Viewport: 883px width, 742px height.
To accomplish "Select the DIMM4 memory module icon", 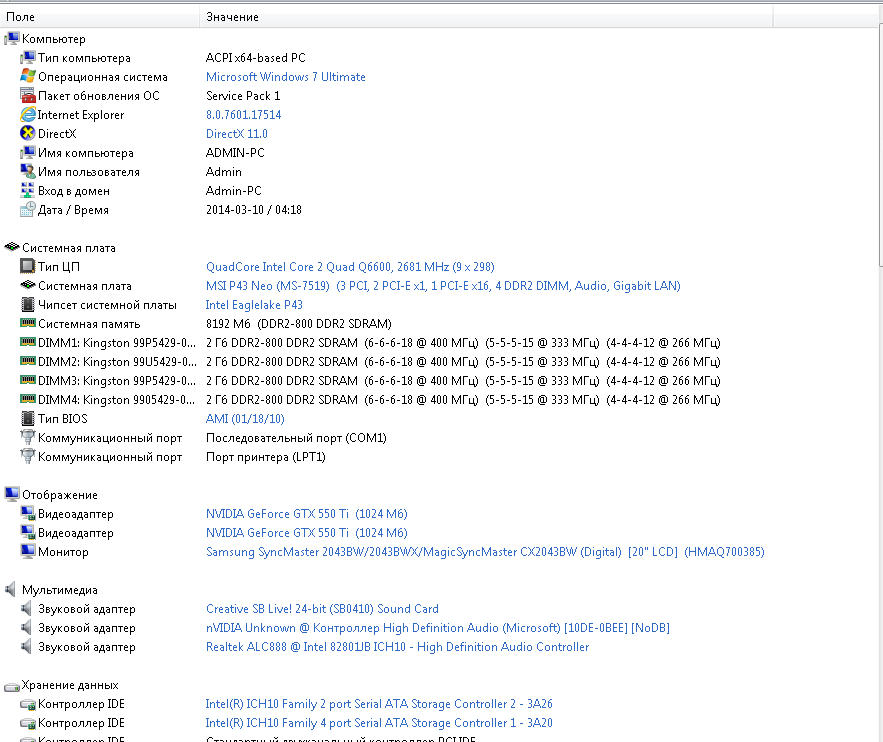I will [x=28, y=400].
